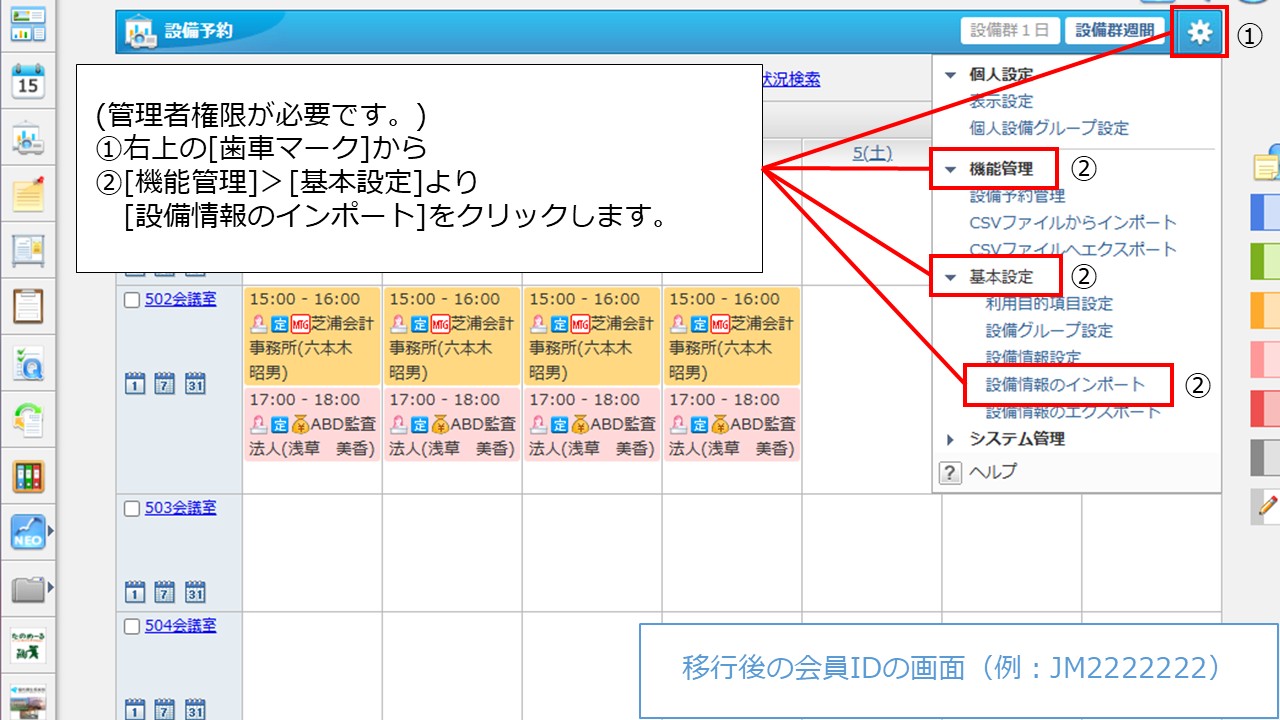The image size is (1280, 720).
Task: Open the facility chart icon below the calendar
Action: coord(28,139)
